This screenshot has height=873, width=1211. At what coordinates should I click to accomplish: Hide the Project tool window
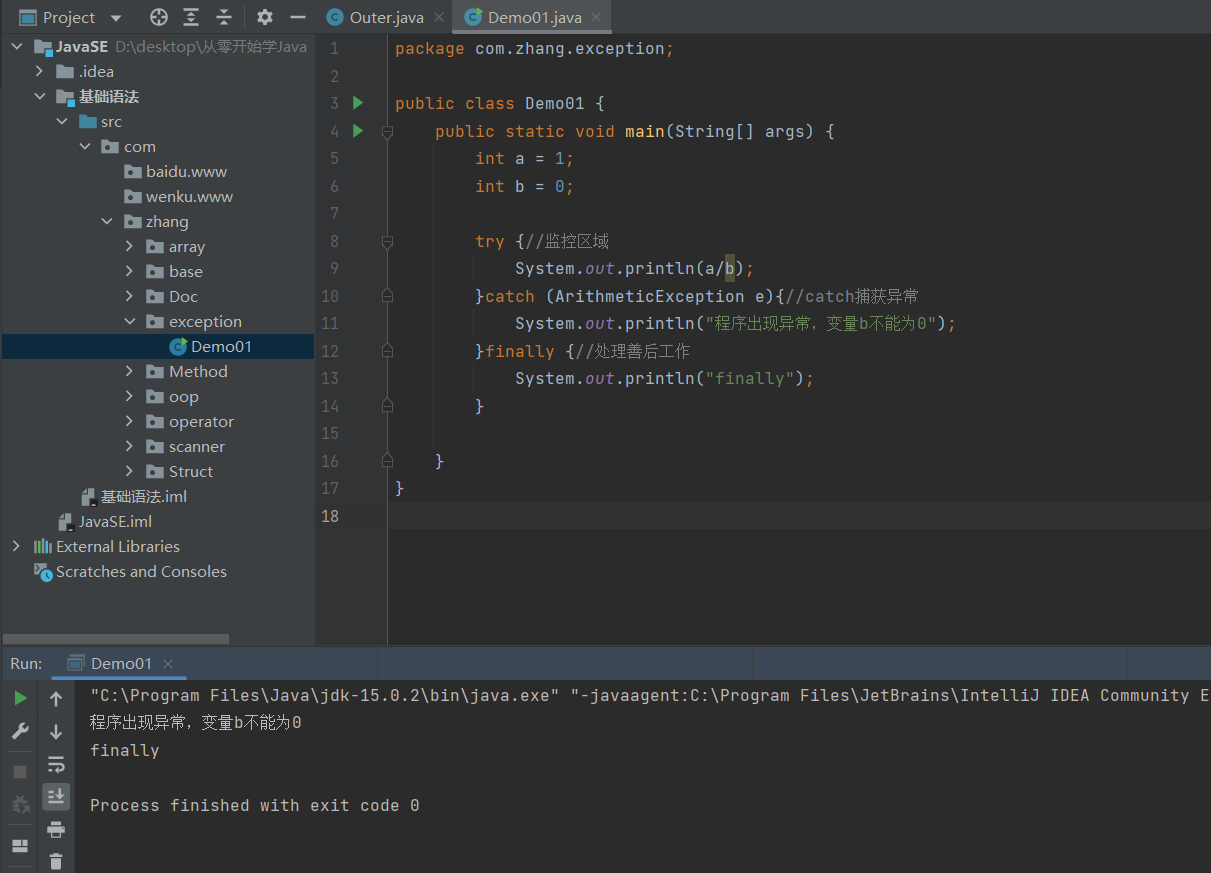pyautogui.click(x=297, y=17)
